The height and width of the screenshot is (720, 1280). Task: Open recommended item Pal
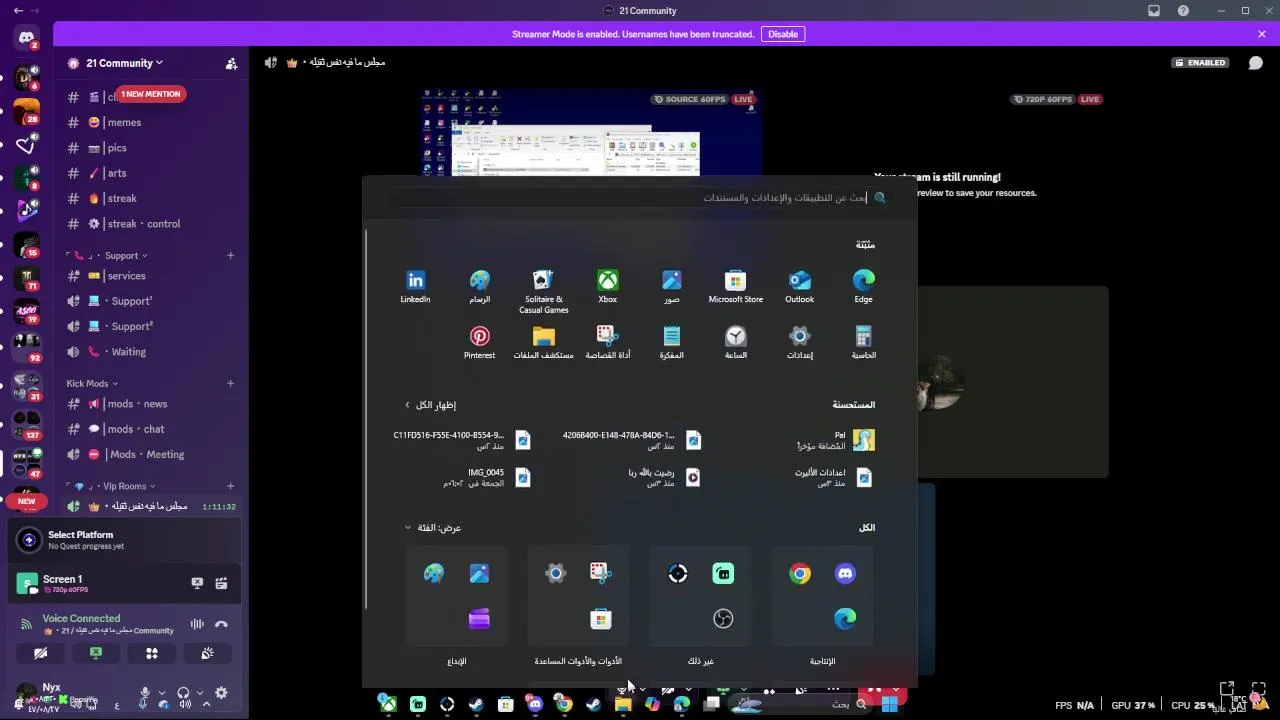[835, 440]
